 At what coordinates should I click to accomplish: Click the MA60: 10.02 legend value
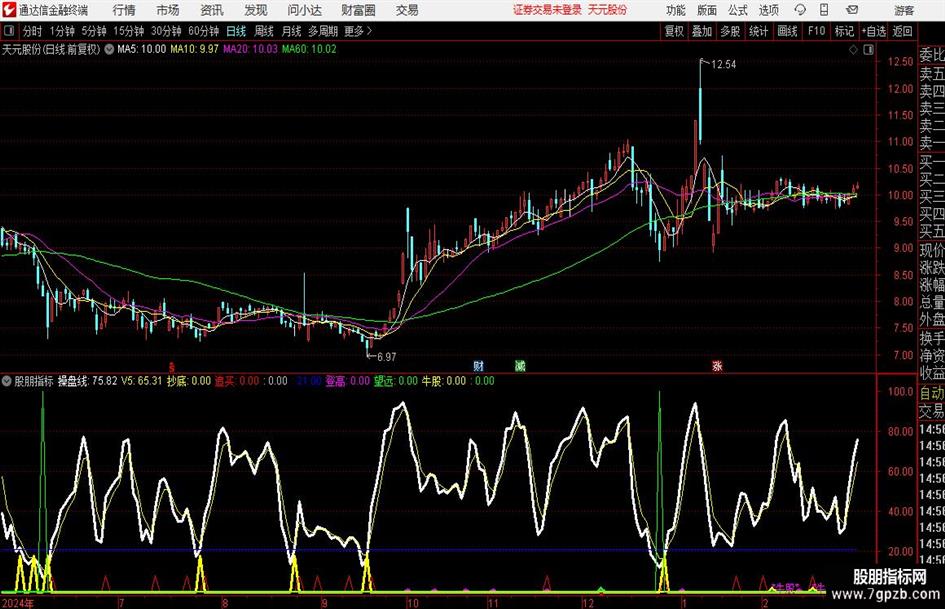point(309,49)
